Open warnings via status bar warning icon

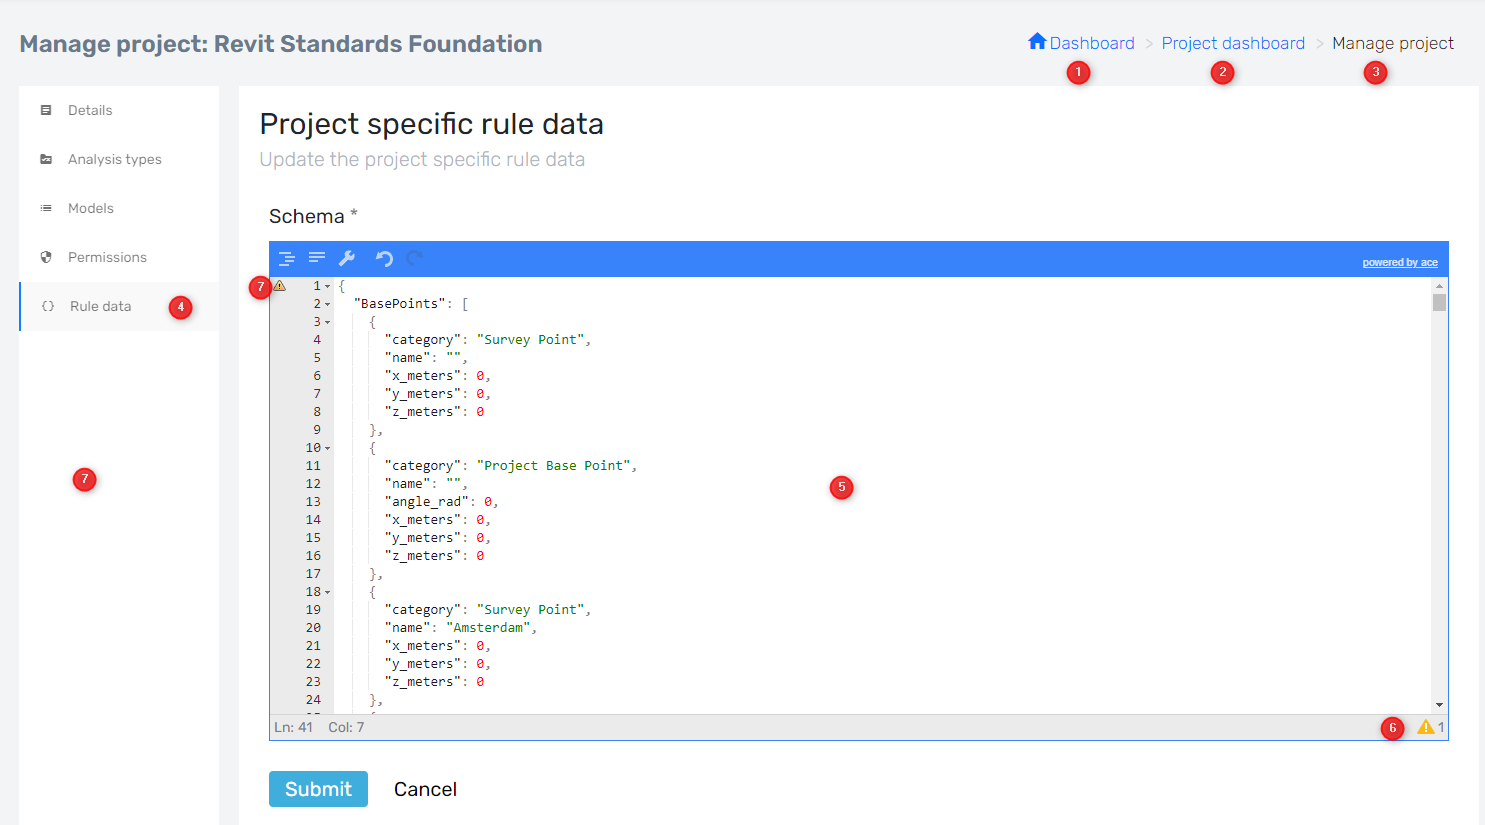tap(1427, 727)
